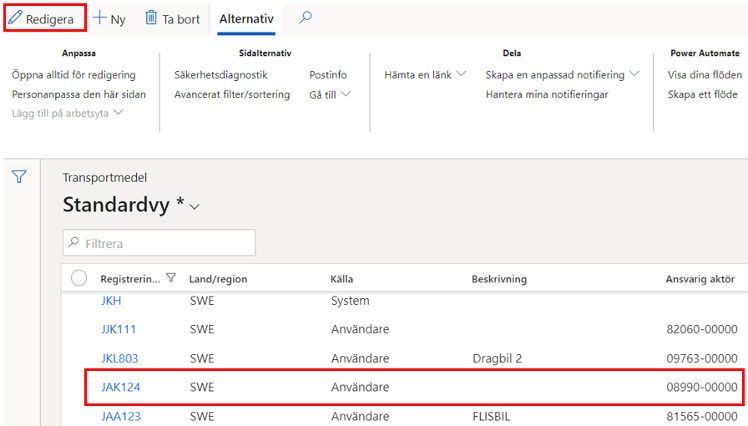748x426 pixels.
Task: Open the Säkerhetsdiagnostik option
Action: click(x=220, y=75)
